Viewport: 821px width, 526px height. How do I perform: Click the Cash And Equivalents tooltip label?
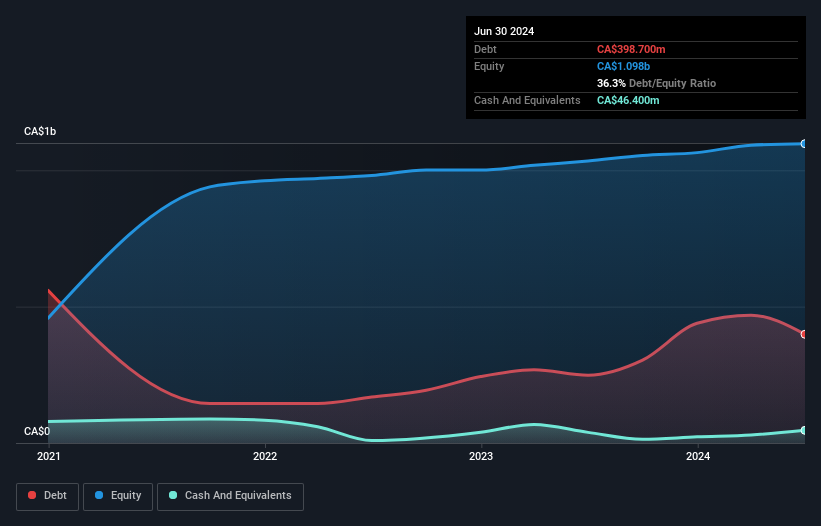coord(527,100)
